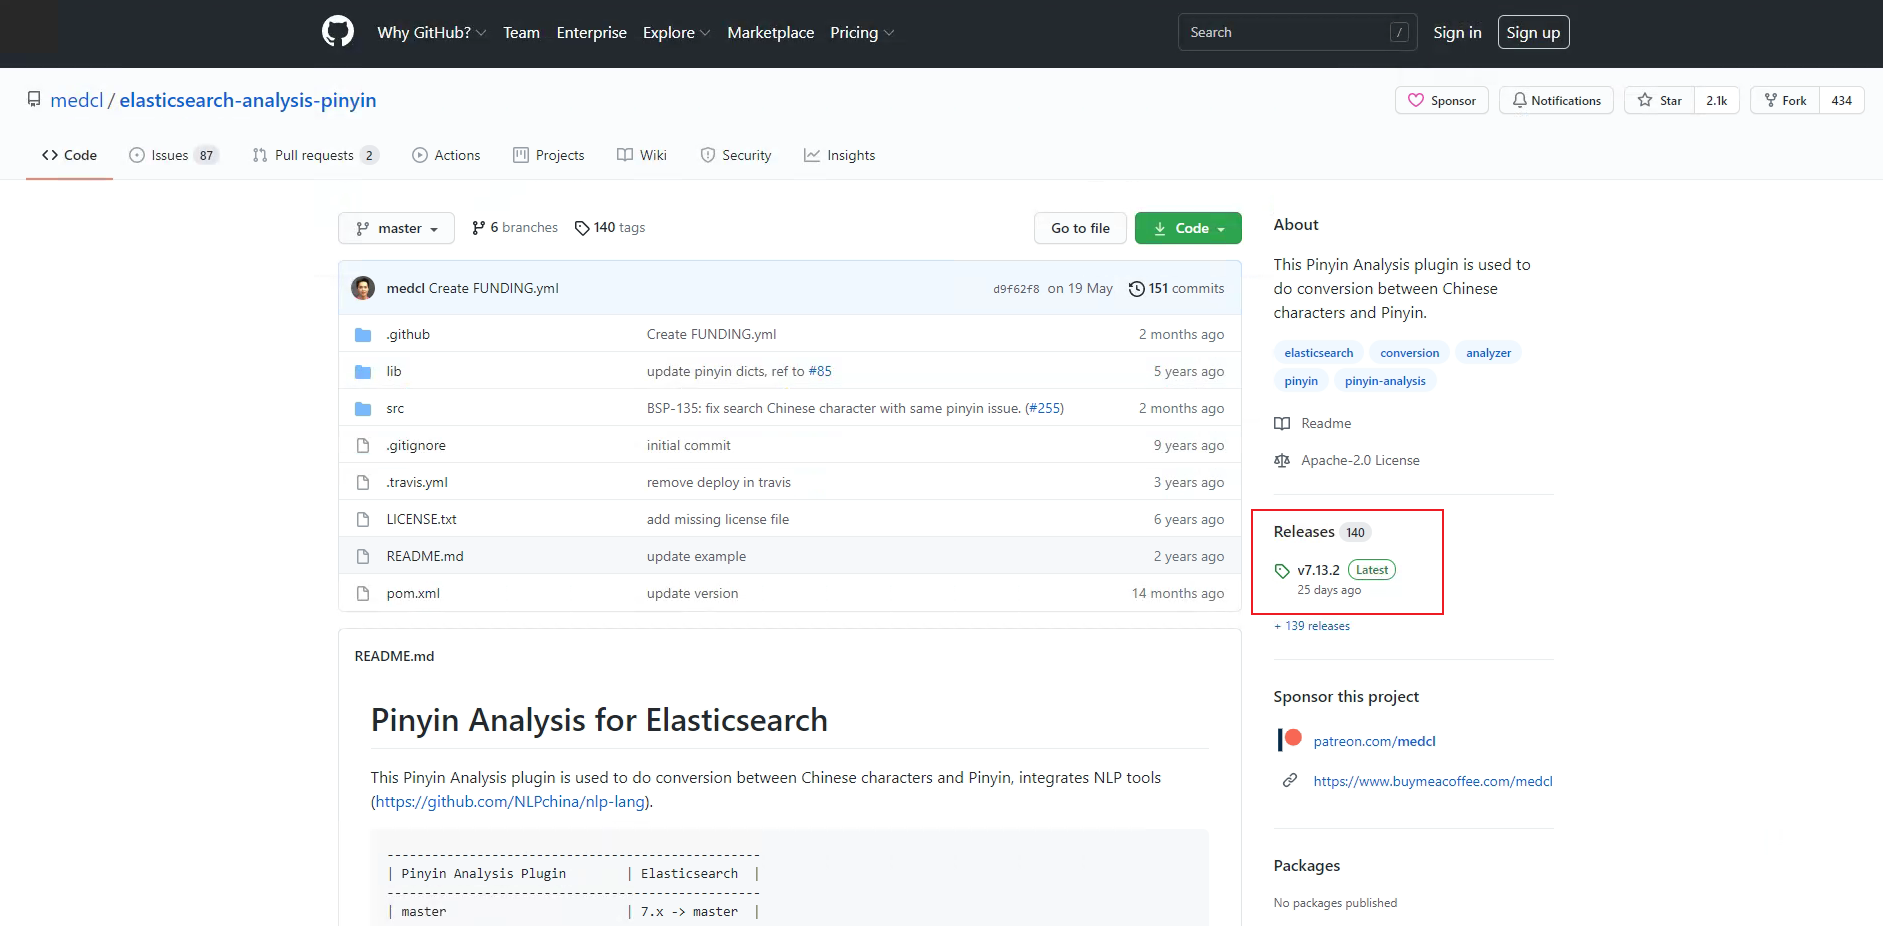Click the Go to file button
This screenshot has height=926, width=1883.
pos(1080,228)
